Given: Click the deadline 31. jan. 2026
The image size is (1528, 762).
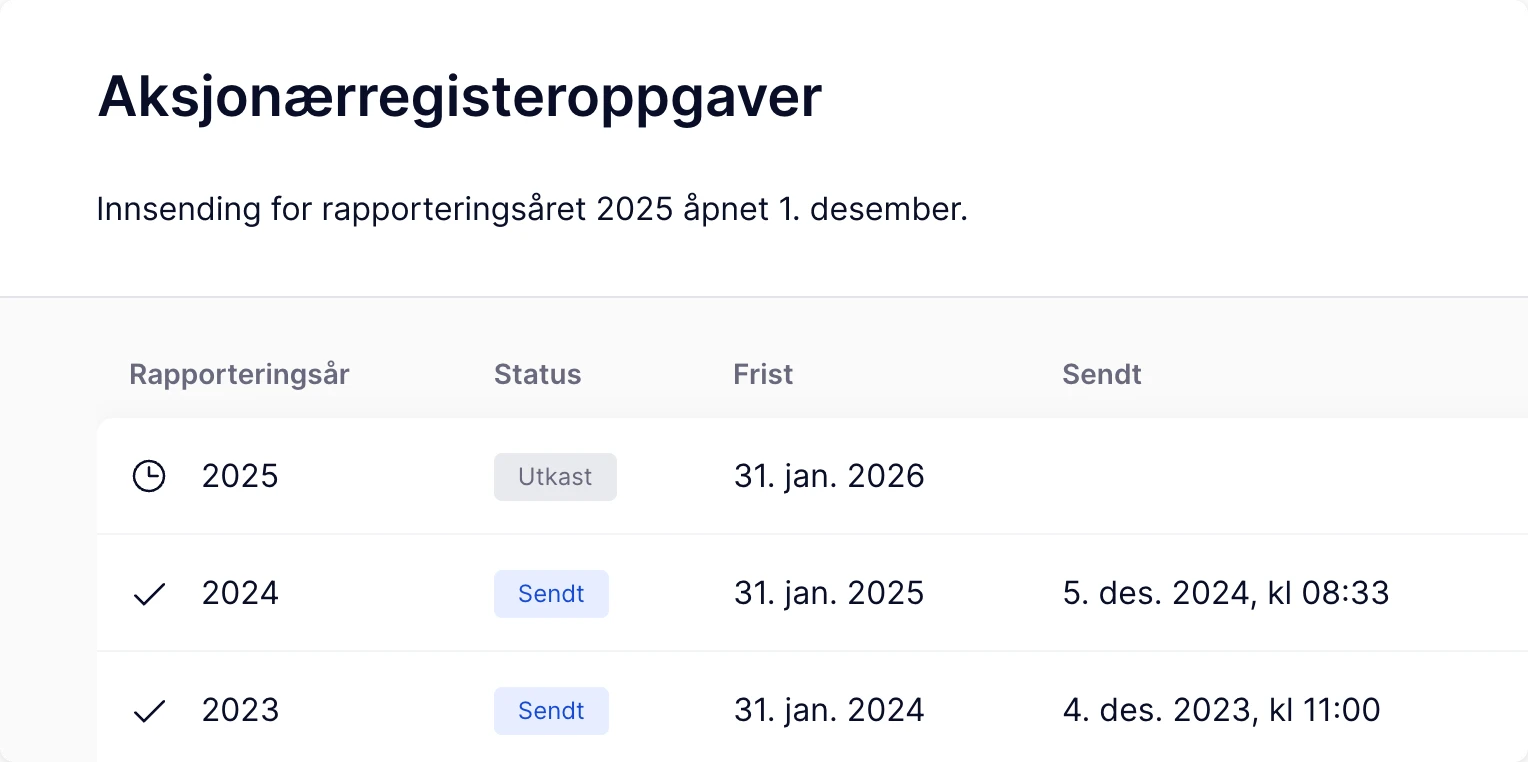Looking at the screenshot, I should click(829, 477).
